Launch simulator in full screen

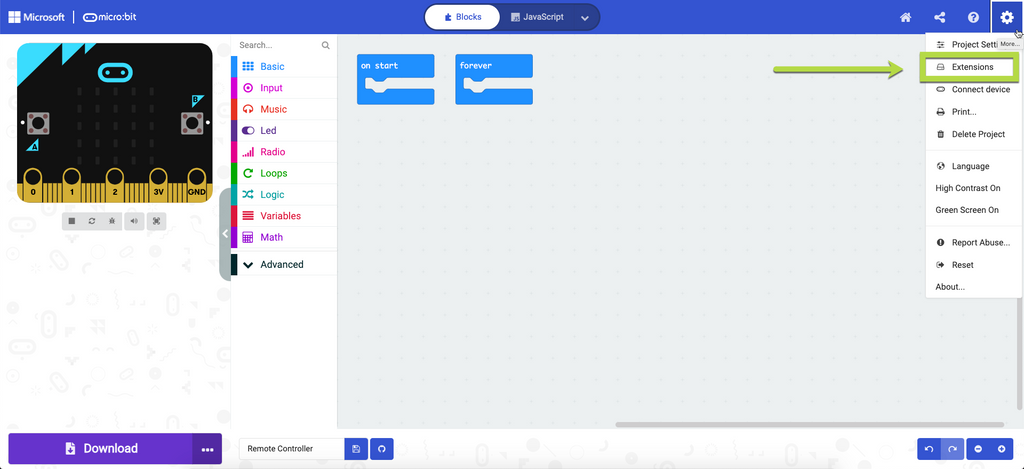click(x=156, y=221)
